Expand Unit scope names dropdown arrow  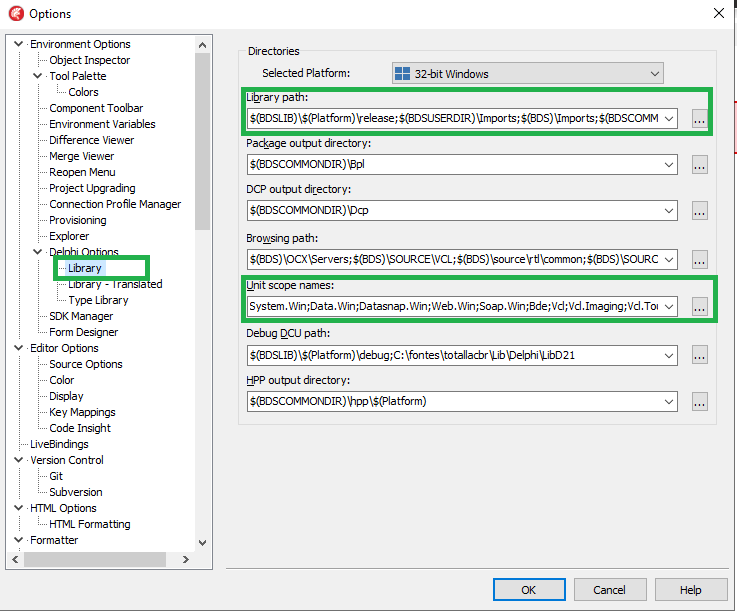point(669,306)
